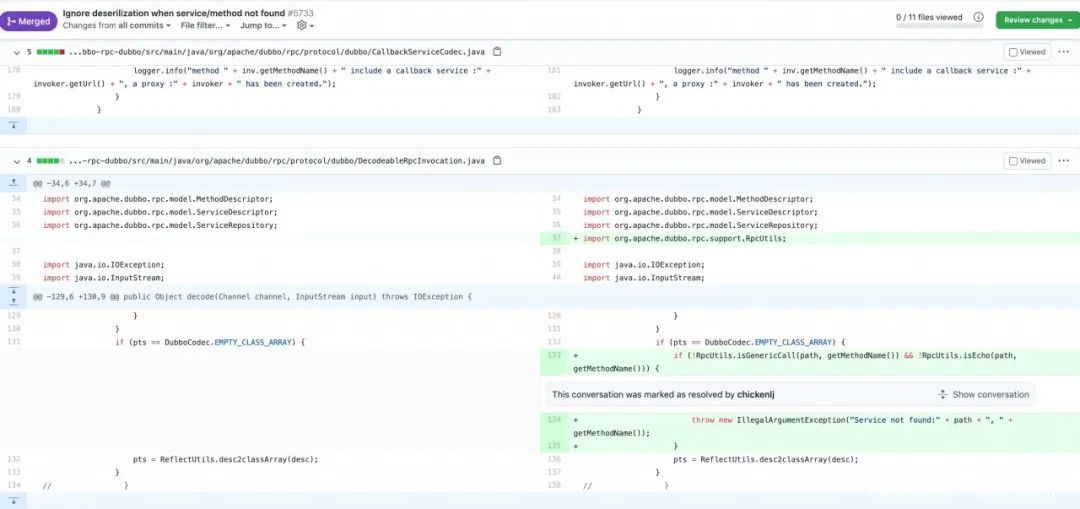Open the Jump to menu
The width and height of the screenshot is (1080, 509).
click(263, 25)
